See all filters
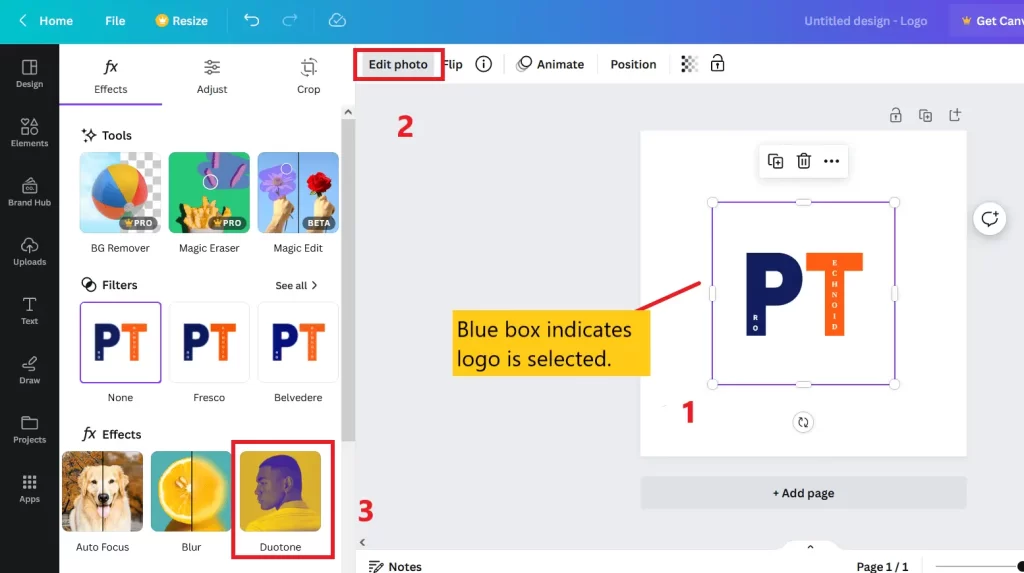1024x573 pixels. tap(296, 286)
